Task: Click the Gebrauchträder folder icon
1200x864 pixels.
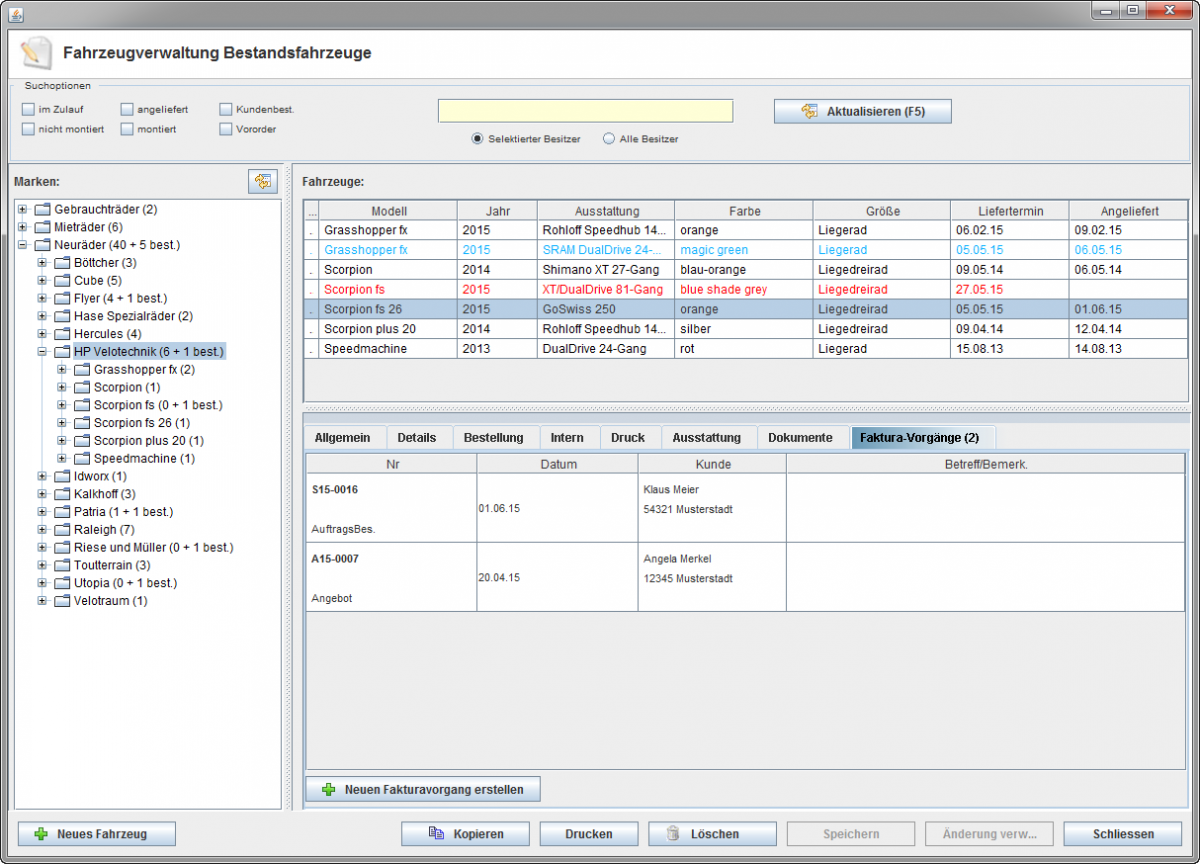Action: [x=42, y=210]
